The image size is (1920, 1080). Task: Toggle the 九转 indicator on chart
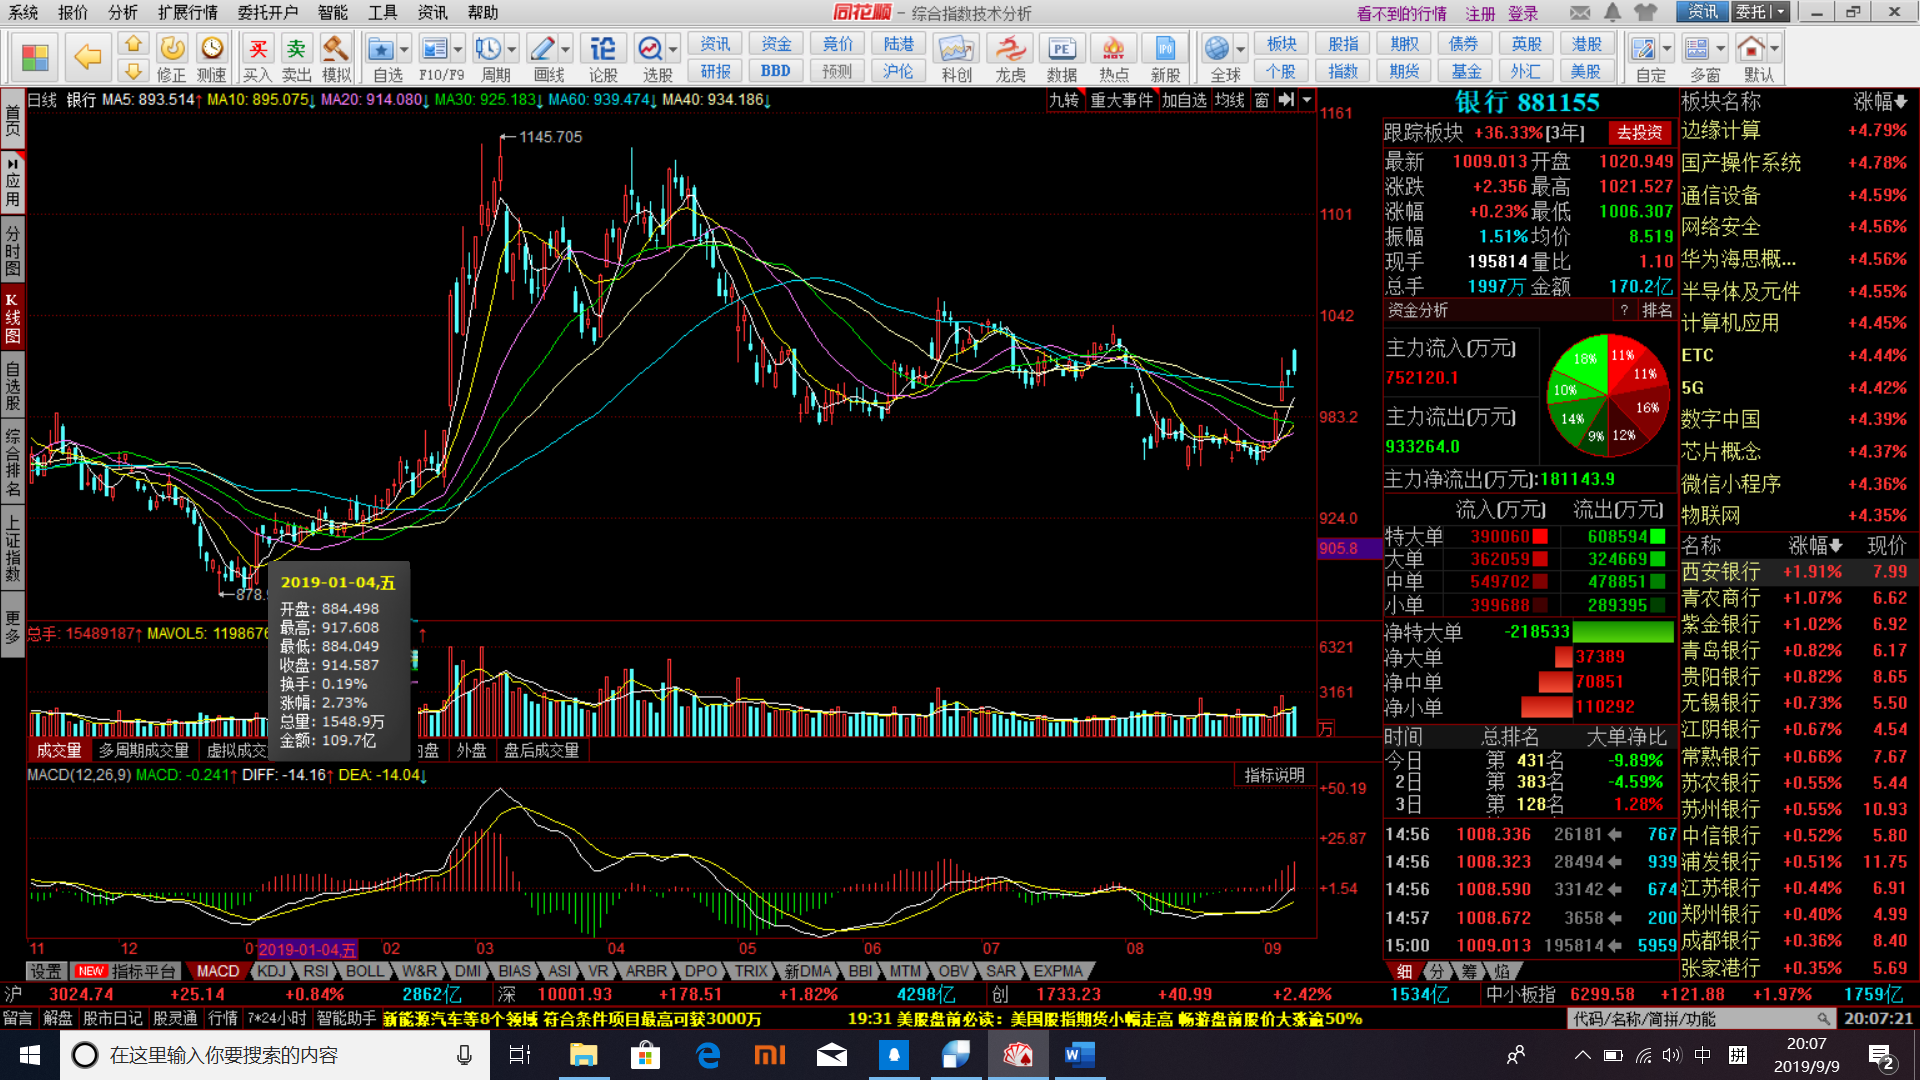coord(1064,100)
